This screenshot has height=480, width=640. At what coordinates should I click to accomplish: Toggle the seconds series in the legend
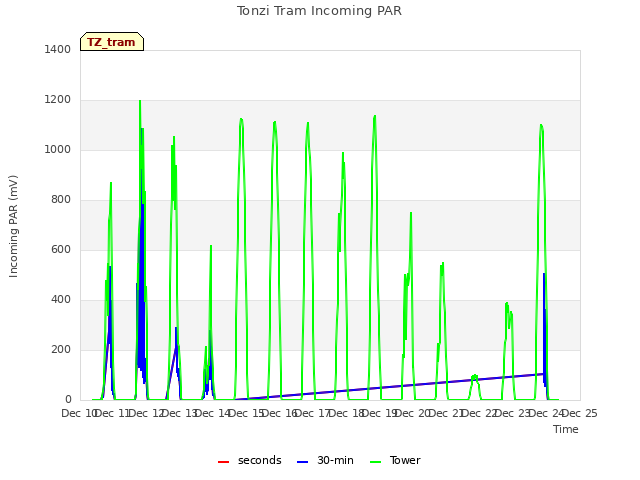pos(250,460)
